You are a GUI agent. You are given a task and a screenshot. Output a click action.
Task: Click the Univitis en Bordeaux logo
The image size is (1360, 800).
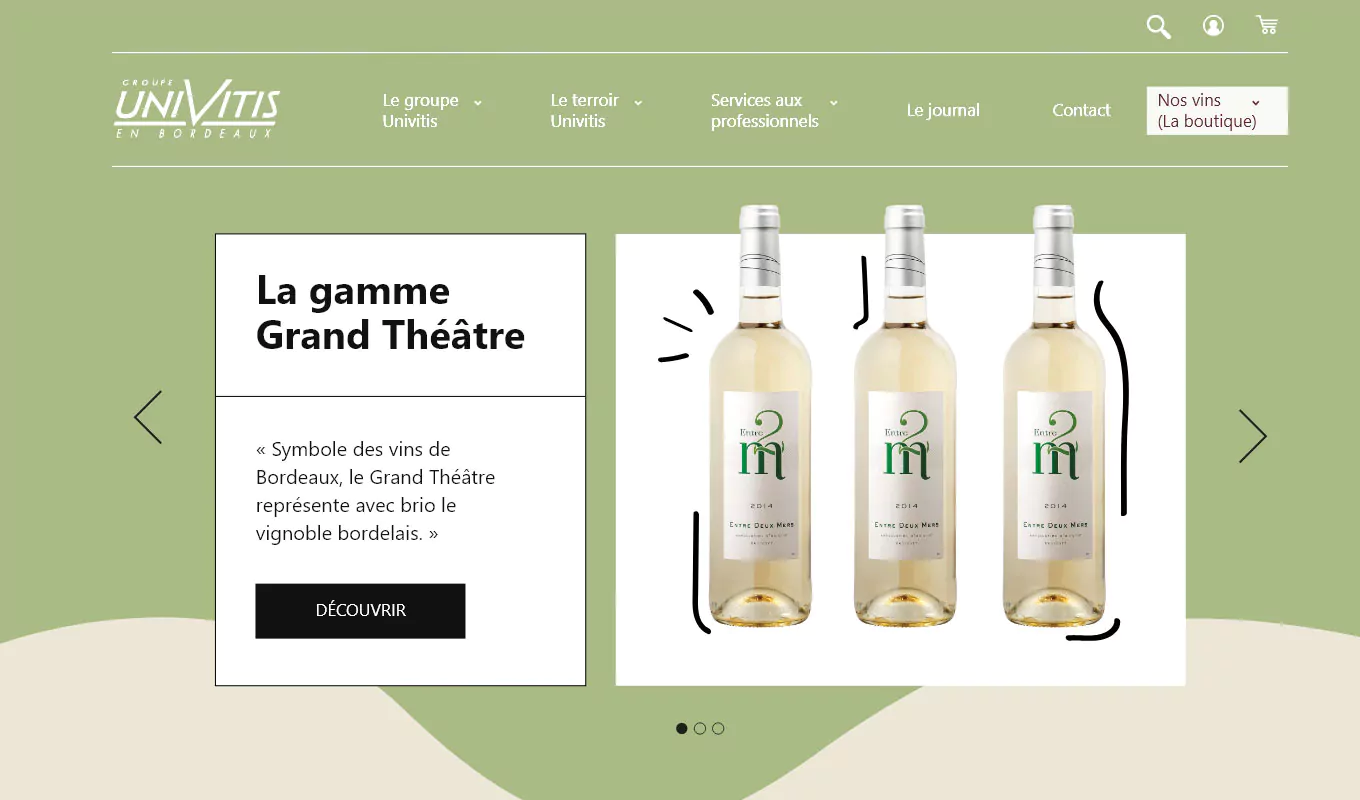pyautogui.click(x=196, y=107)
